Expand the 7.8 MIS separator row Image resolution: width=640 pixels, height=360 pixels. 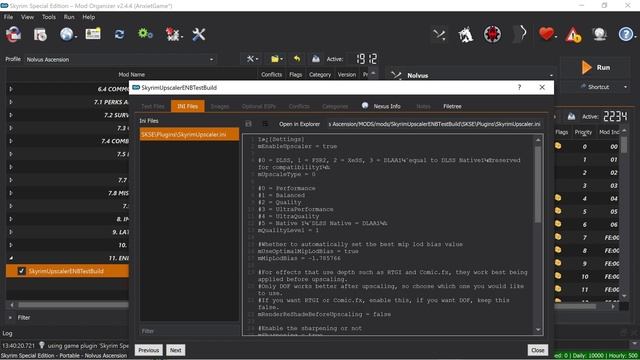pyautogui.click(x=11, y=193)
